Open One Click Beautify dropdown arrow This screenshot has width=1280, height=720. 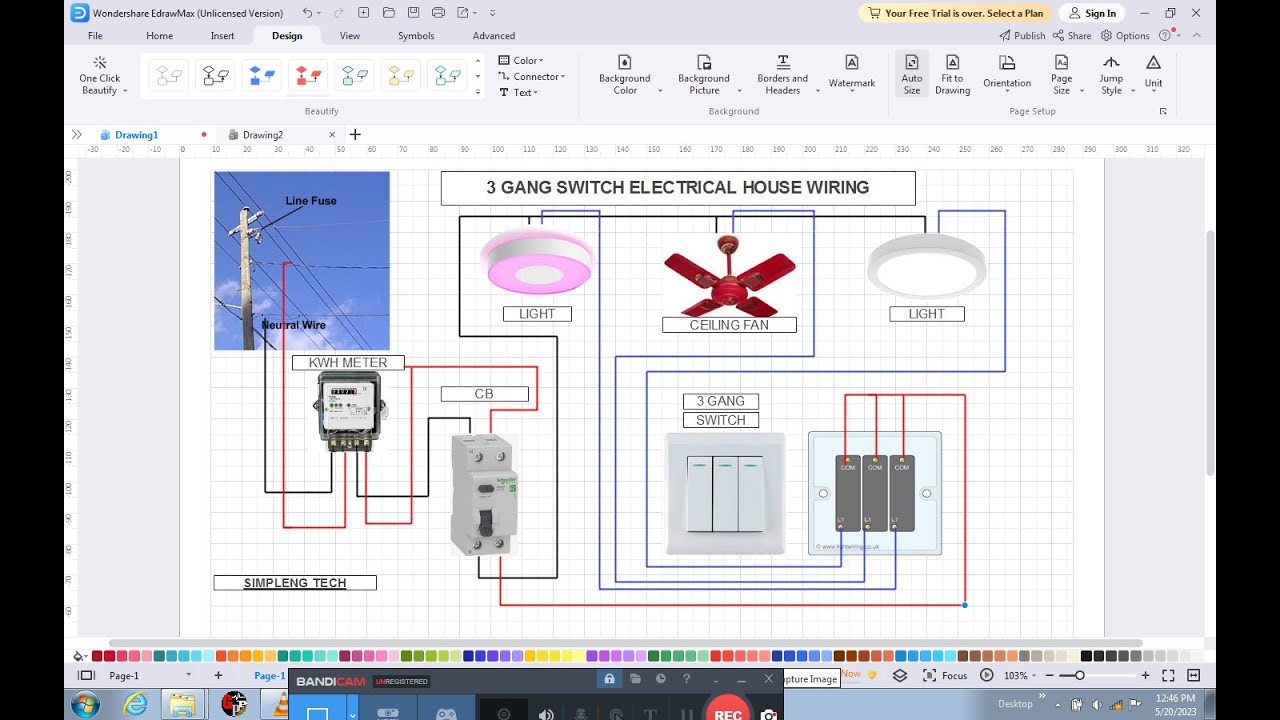click(125, 91)
